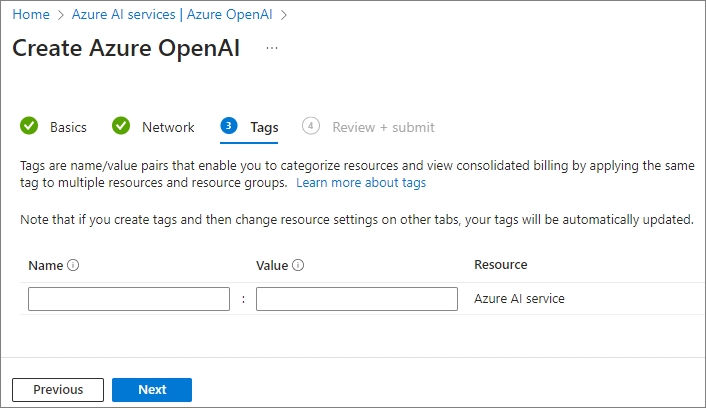The image size is (706, 408).
Task: Click the Previous button
Action: 58,390
